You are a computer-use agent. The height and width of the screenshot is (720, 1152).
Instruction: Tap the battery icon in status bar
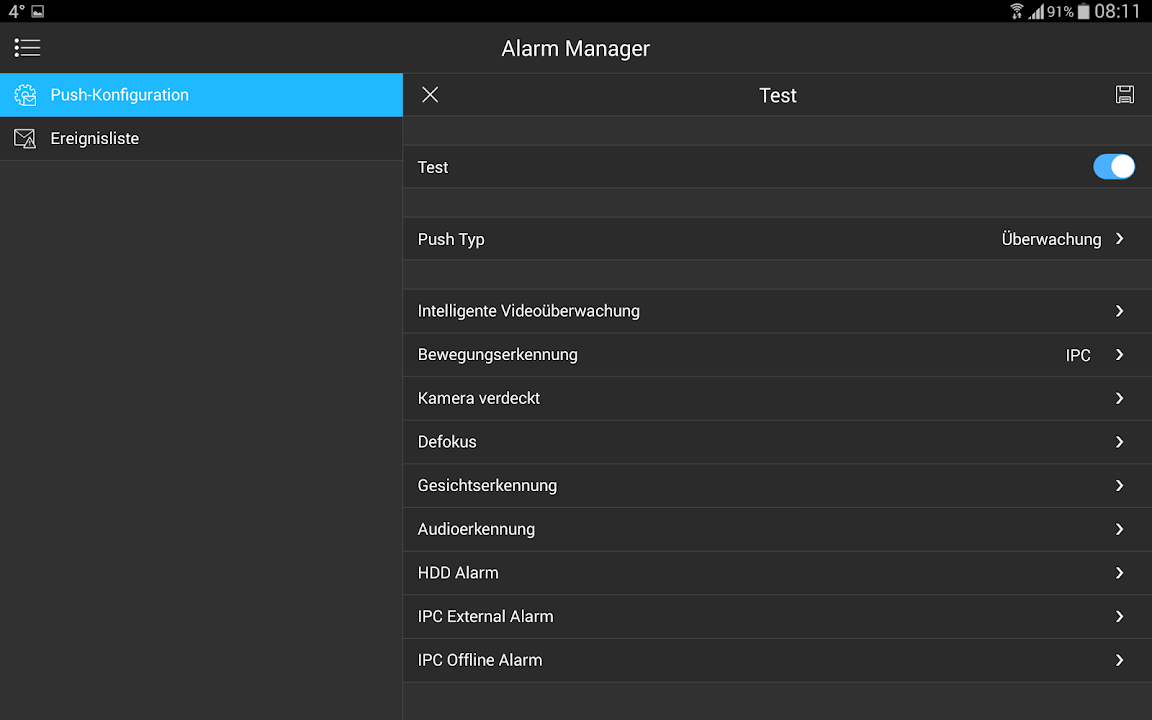[1084, 11]
